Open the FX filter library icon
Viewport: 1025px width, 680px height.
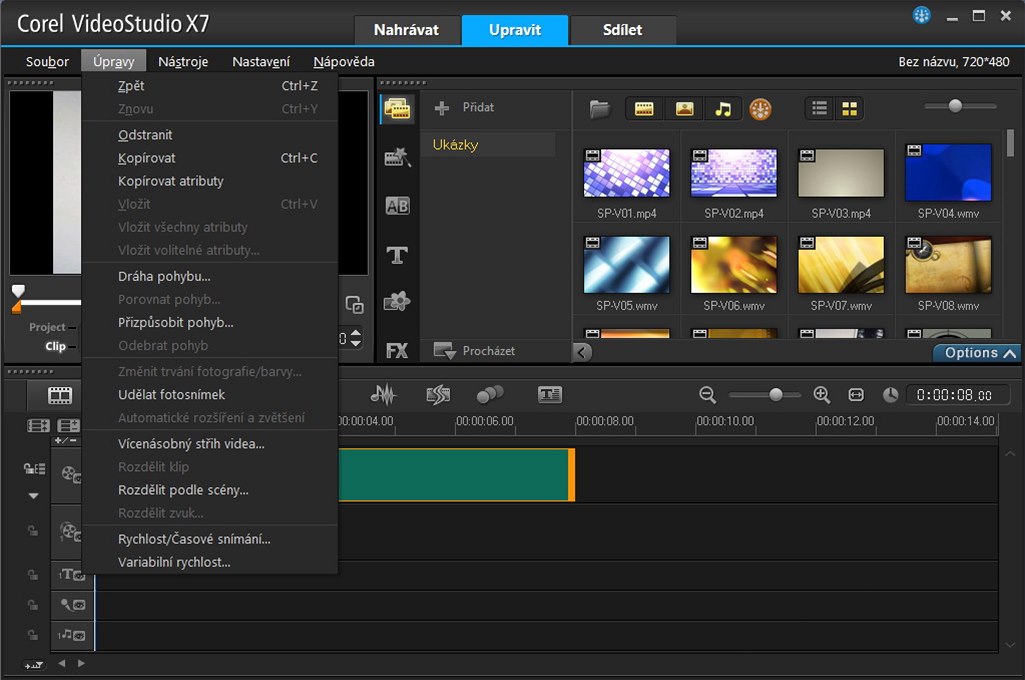coord(397,351)
